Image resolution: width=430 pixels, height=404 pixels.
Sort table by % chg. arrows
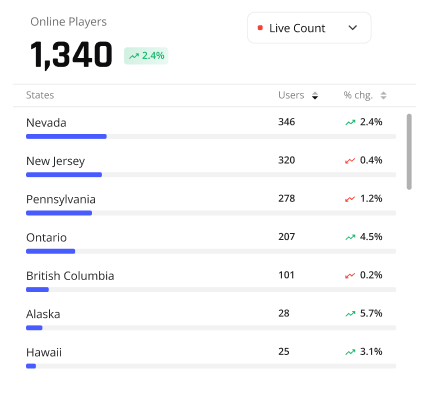coord(383,96)
